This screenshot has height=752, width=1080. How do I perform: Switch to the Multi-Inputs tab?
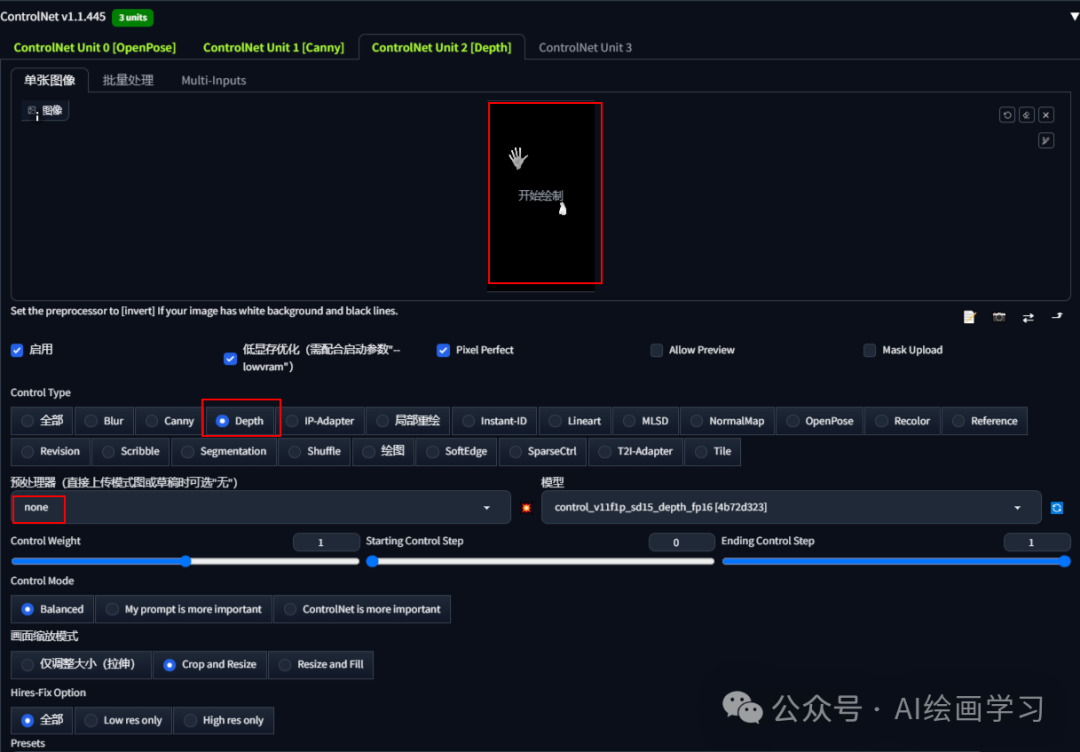tap(214, 80)
